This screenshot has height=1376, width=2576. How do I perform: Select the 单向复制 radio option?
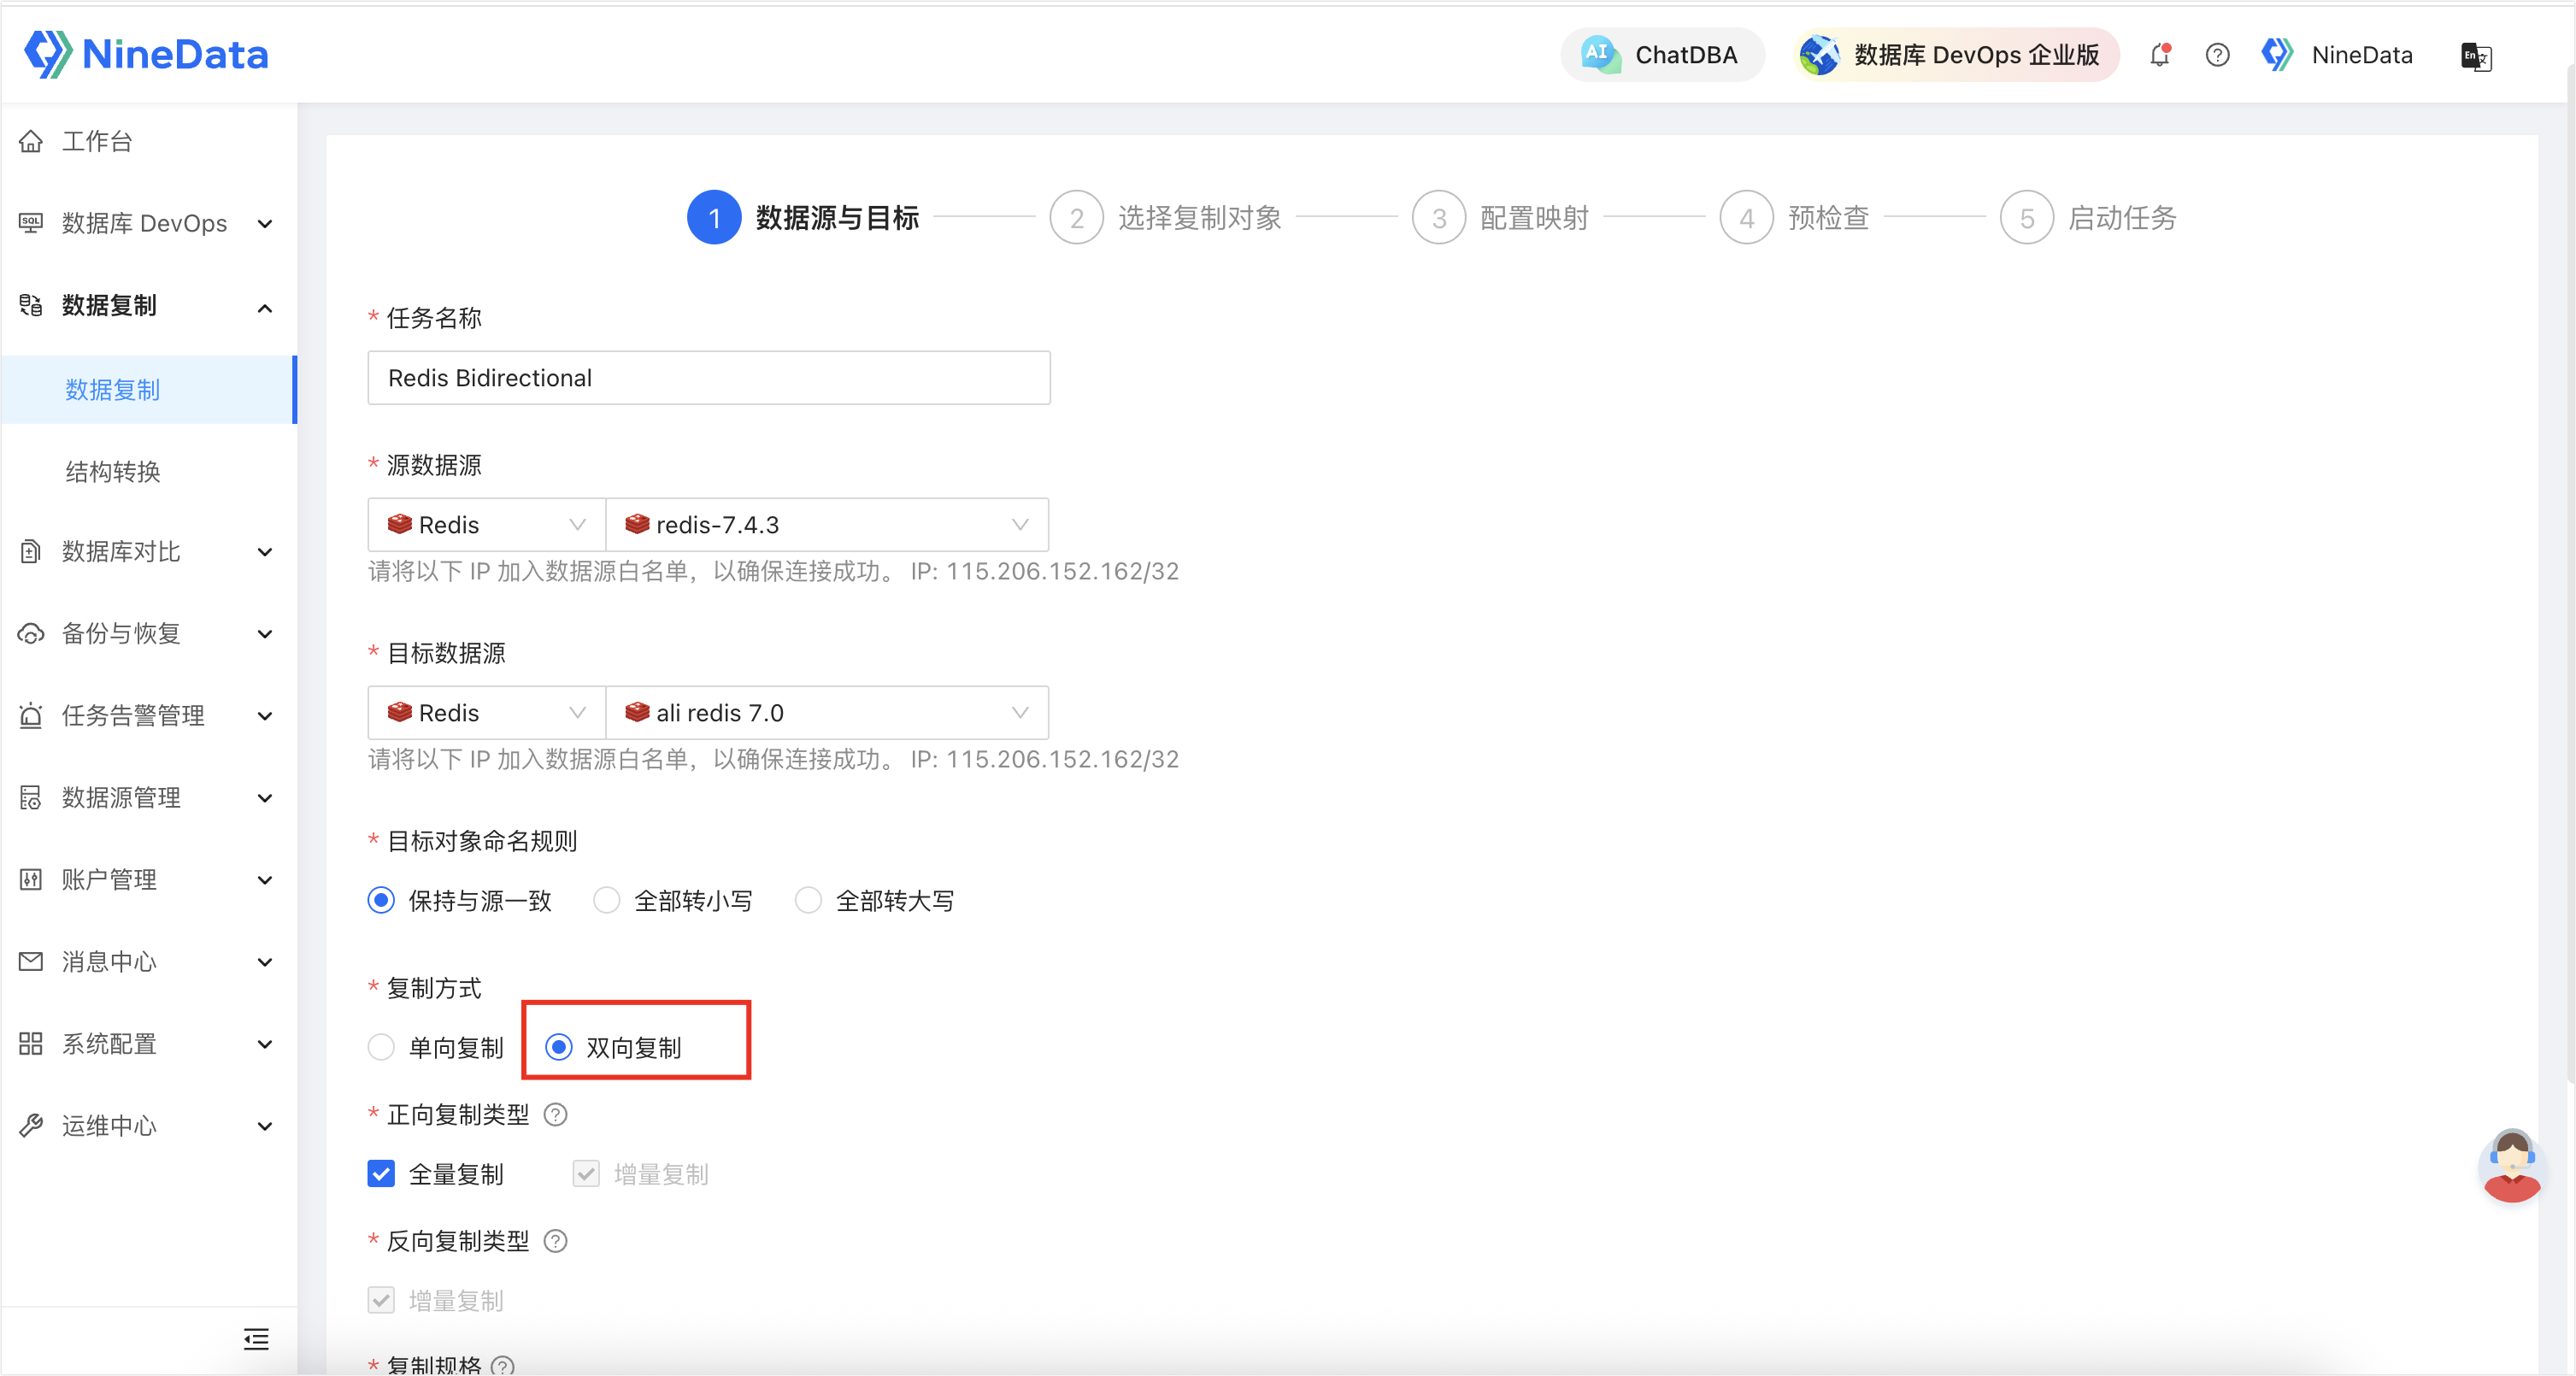click(381, 1047)
